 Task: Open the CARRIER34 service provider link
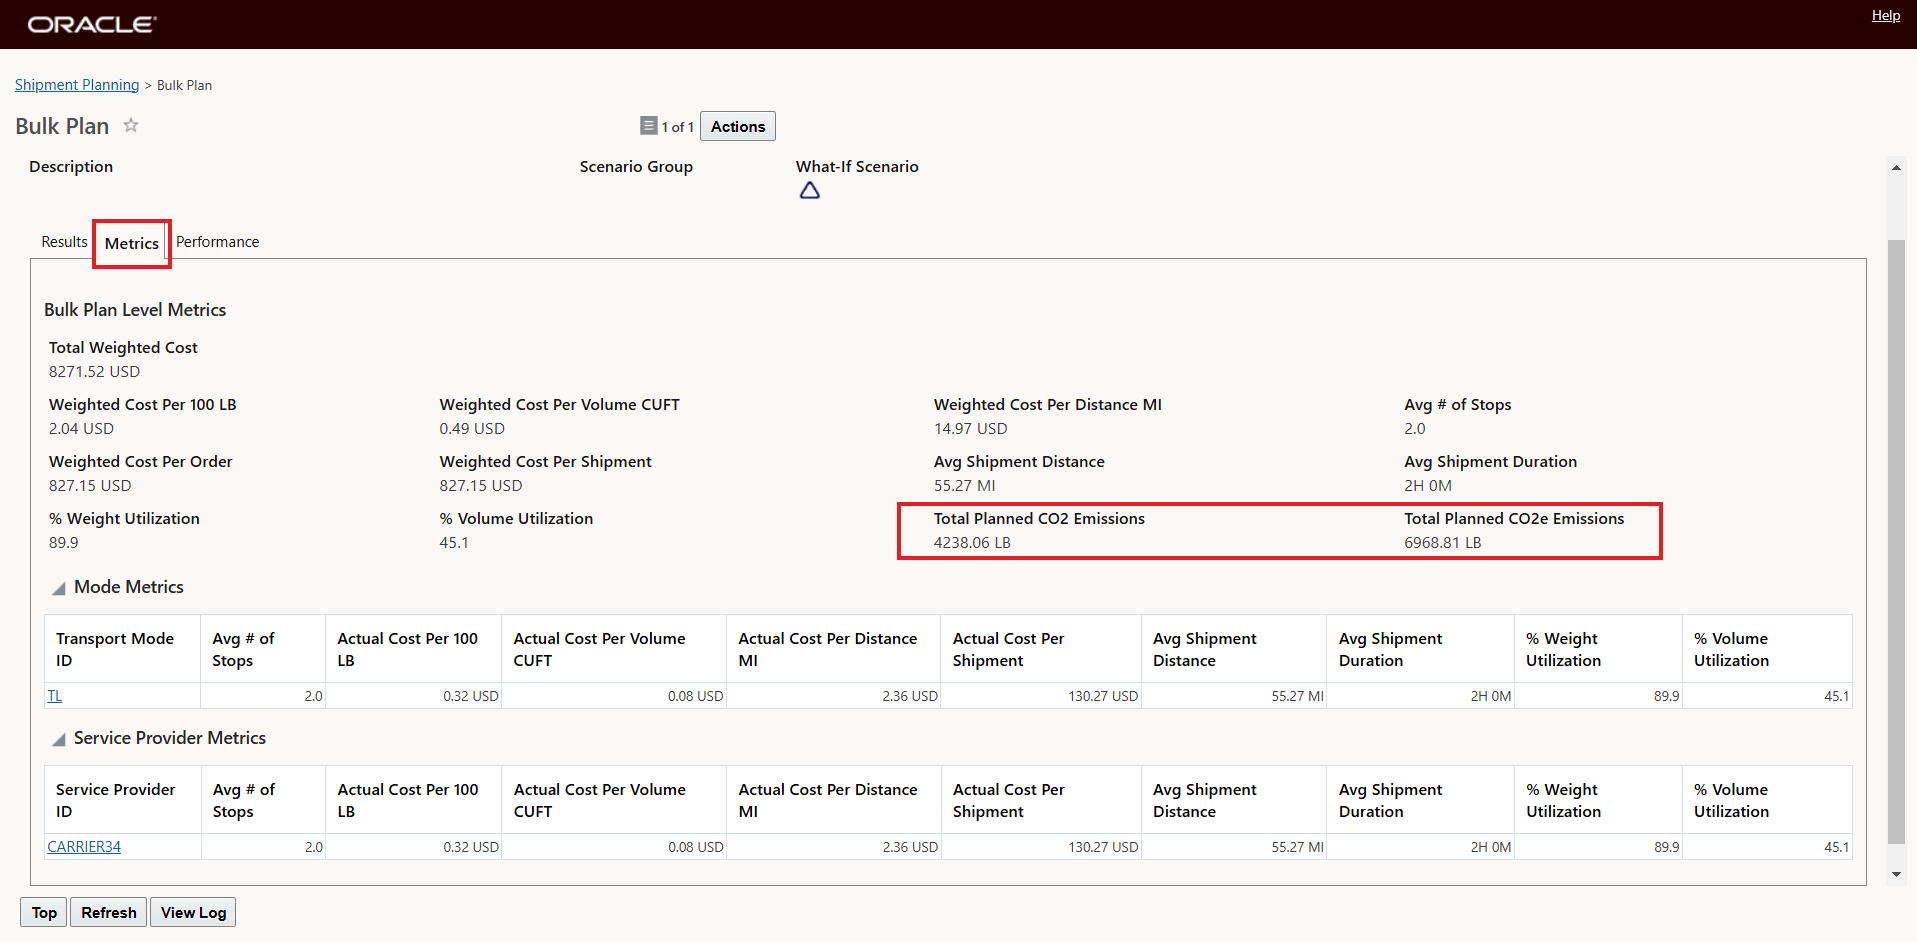tap(84, 847)
